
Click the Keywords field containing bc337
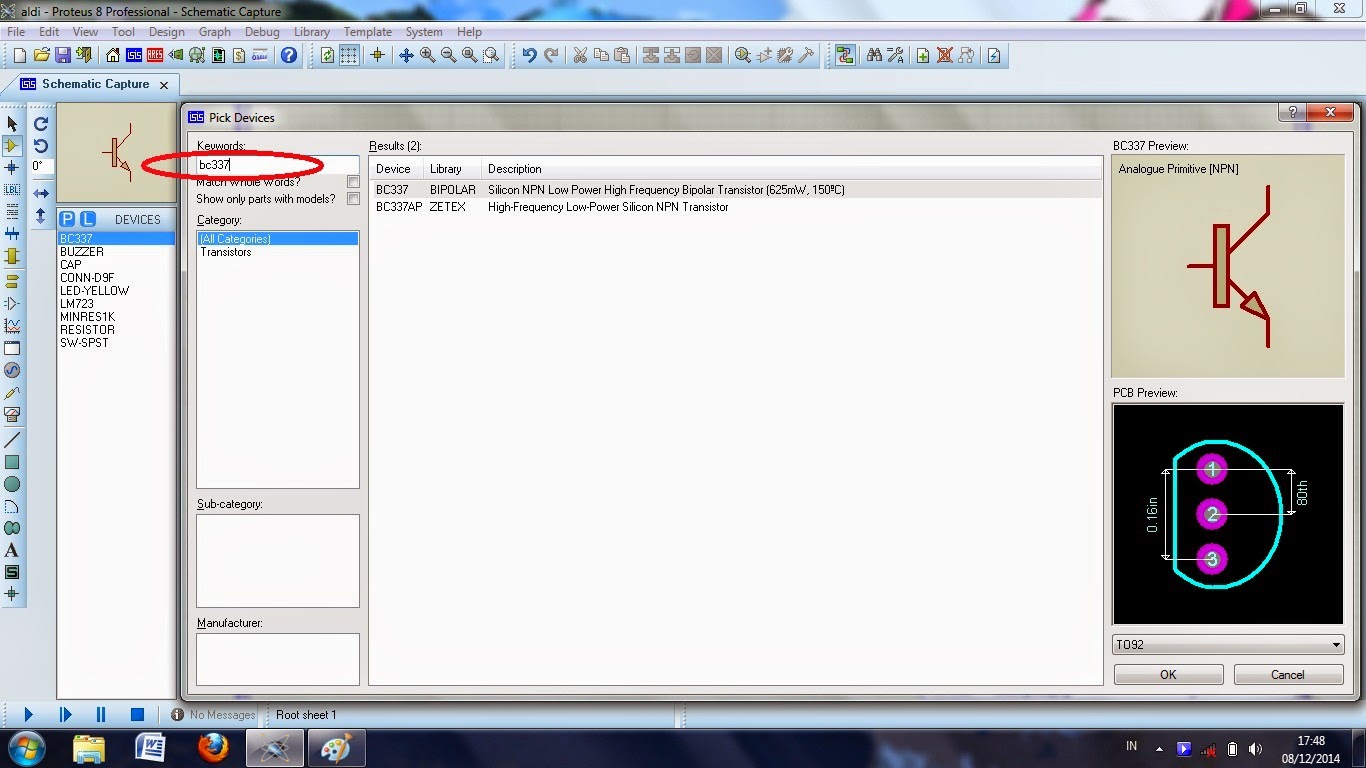[277, 165]
